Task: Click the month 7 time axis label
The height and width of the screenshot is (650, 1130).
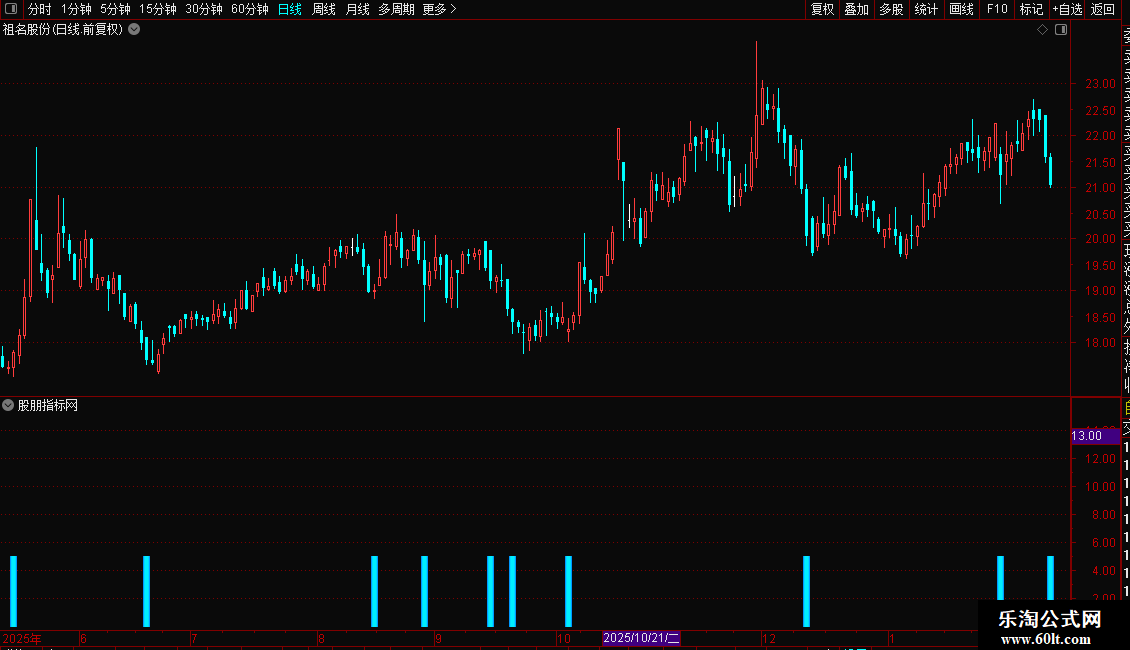Action: [194, 638]
